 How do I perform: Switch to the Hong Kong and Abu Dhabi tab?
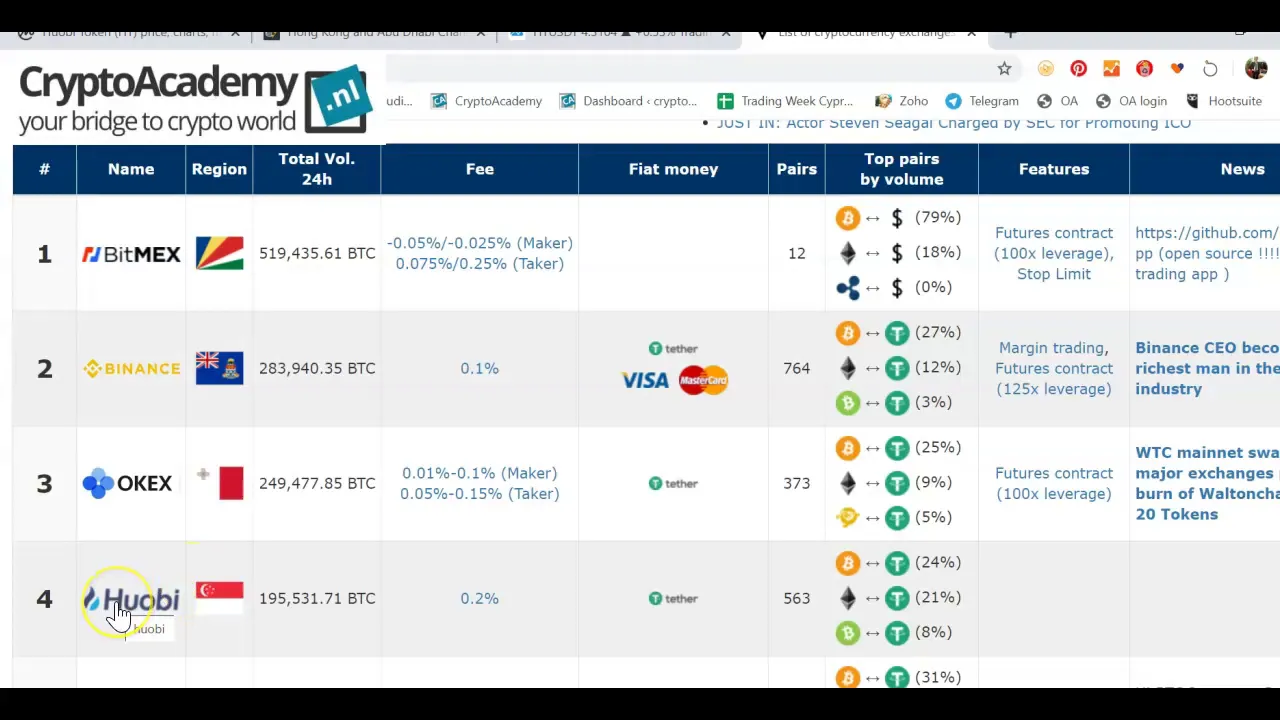(x=365, y=33)
